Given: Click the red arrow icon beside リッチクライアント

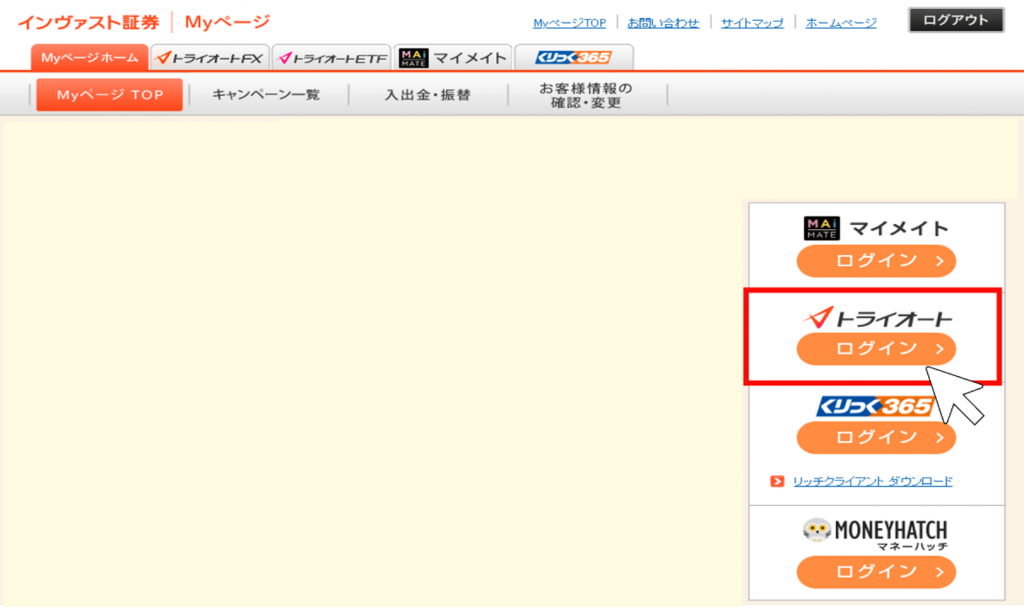Looking at the screenshot, I should tap(777, 482).
